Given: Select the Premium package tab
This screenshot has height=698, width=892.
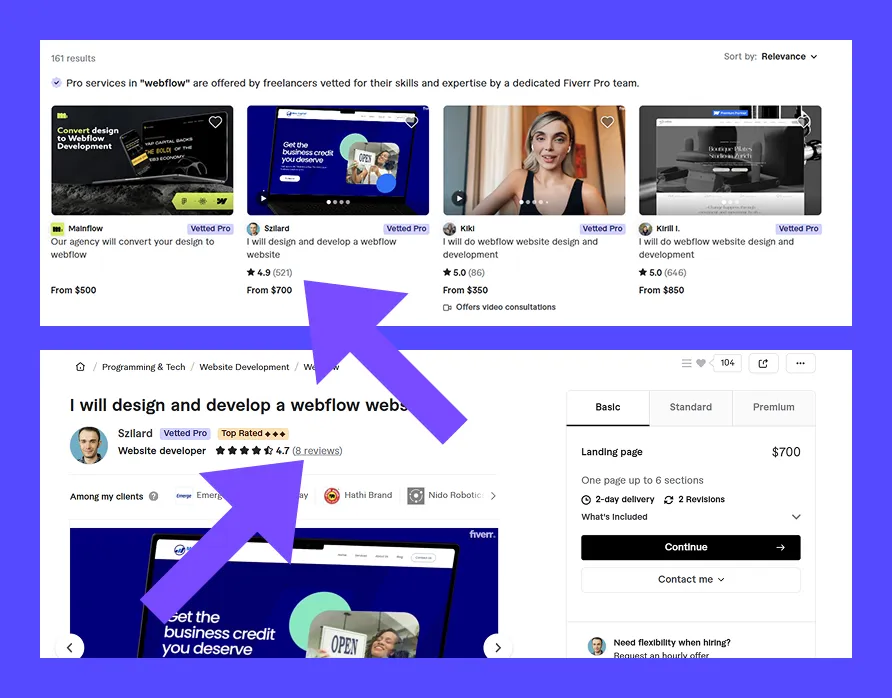Looking at the screenshot, I should pos(774,407).
